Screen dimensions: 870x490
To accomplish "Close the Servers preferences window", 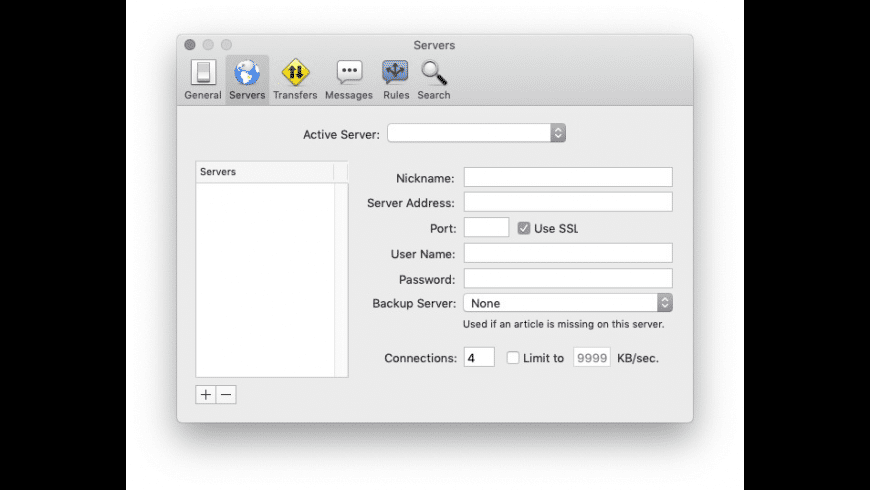I will coord(190,44).
